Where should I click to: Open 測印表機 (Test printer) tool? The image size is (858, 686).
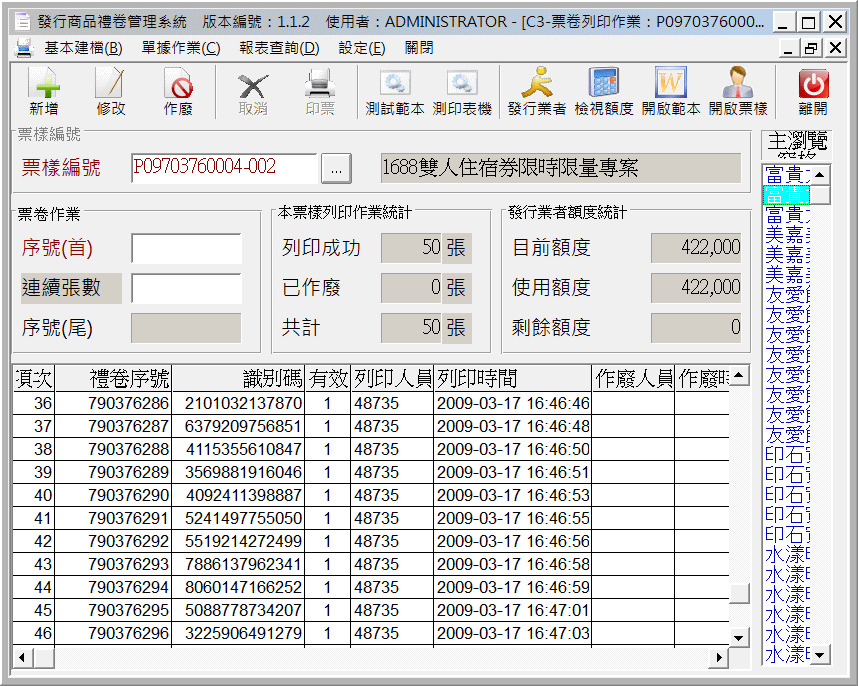point(462,91)
